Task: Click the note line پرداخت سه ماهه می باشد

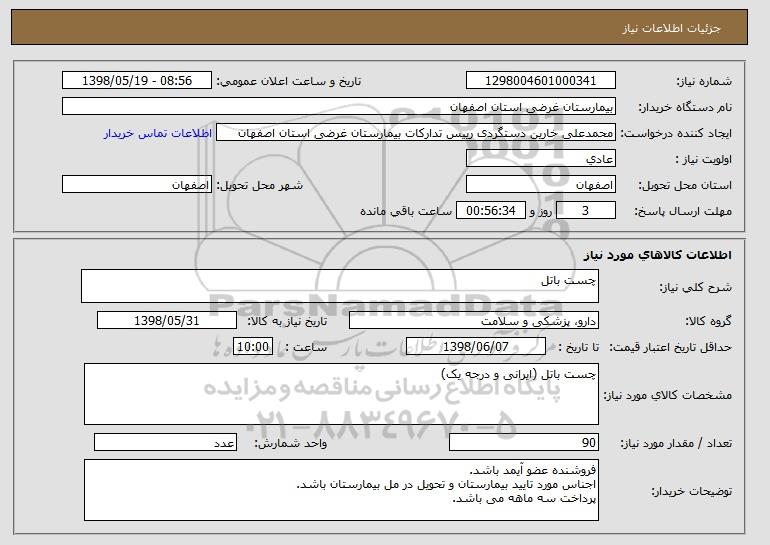Action: [524, 498]
